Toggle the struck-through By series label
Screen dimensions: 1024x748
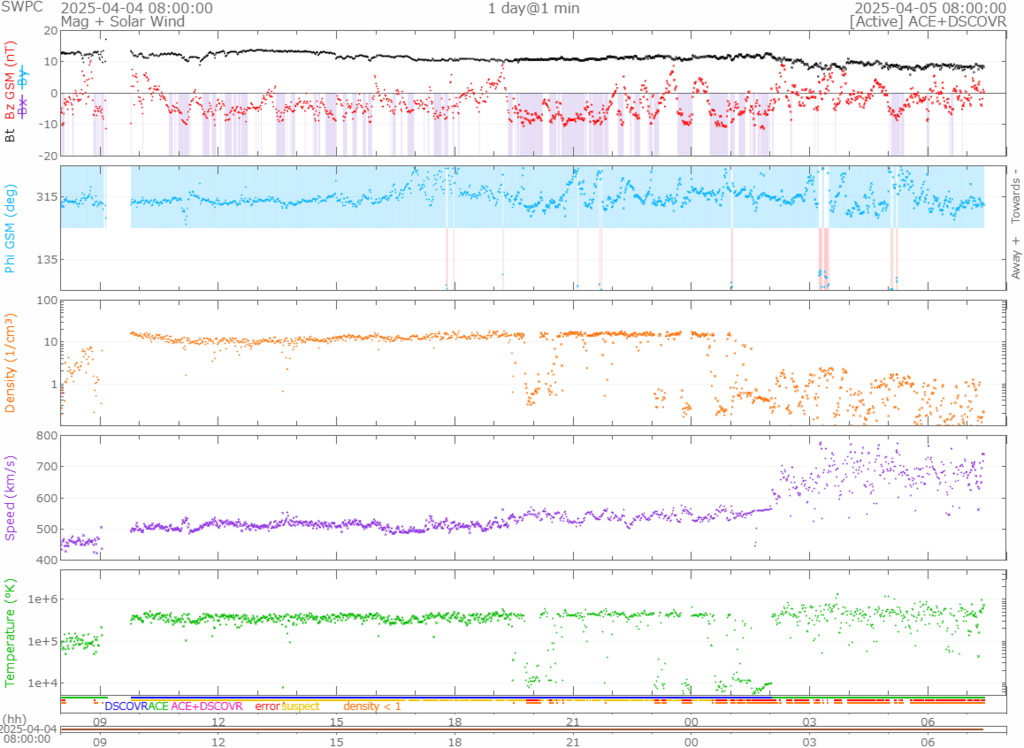coord(24,78)
